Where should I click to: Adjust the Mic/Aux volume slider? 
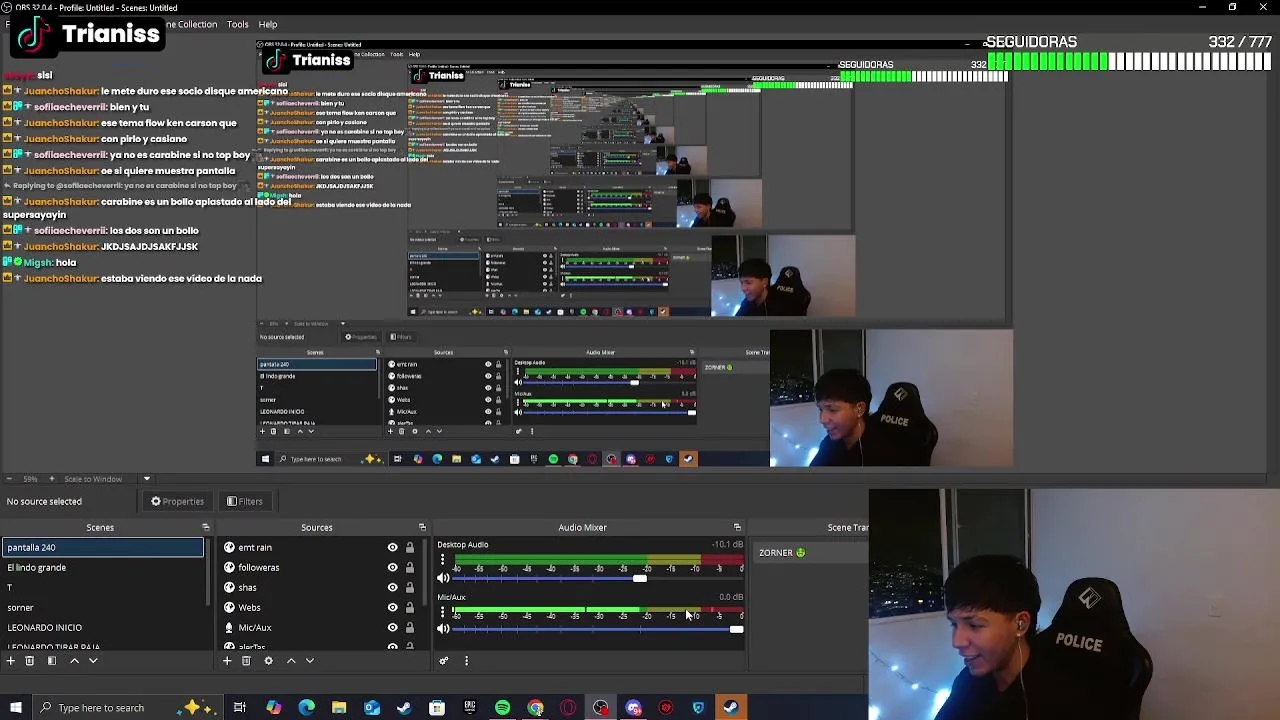point(737,629)
